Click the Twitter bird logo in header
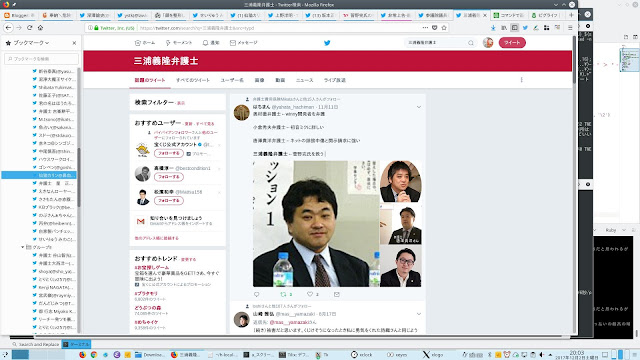This screenshot has width=640, height=360. [327, 42]
